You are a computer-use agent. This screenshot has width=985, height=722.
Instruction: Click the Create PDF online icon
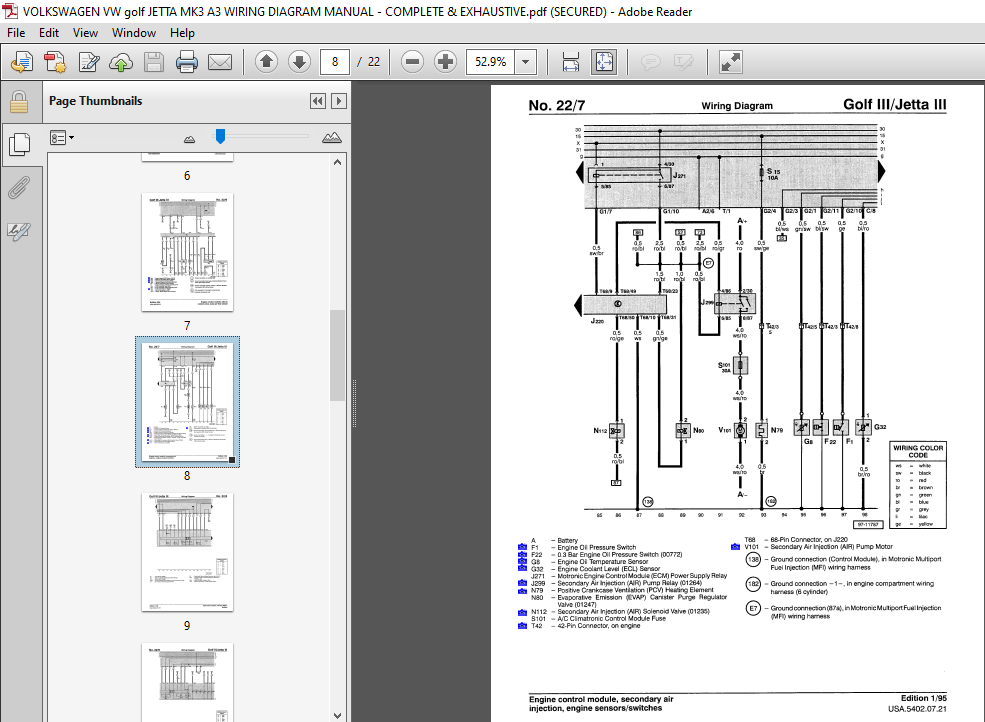[23, 62]
